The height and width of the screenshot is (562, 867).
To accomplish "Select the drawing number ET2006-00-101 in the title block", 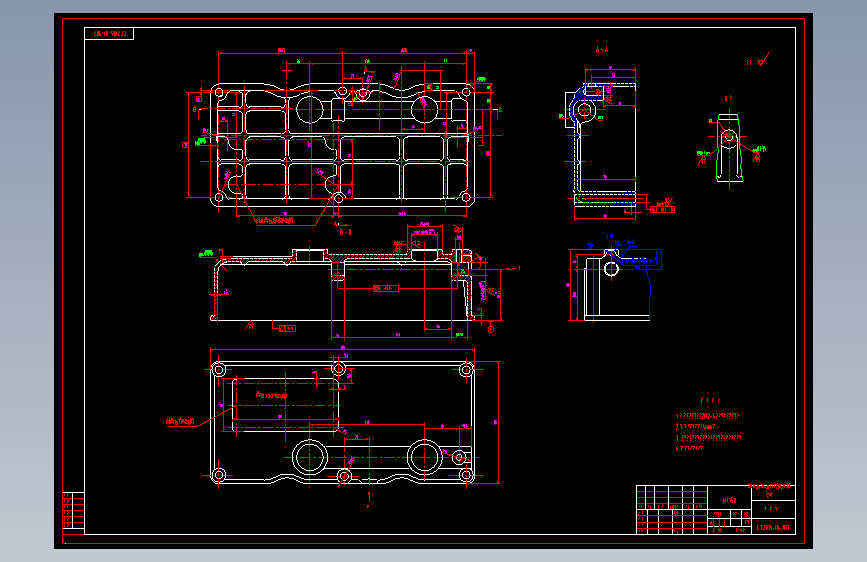I will [773, 528].
